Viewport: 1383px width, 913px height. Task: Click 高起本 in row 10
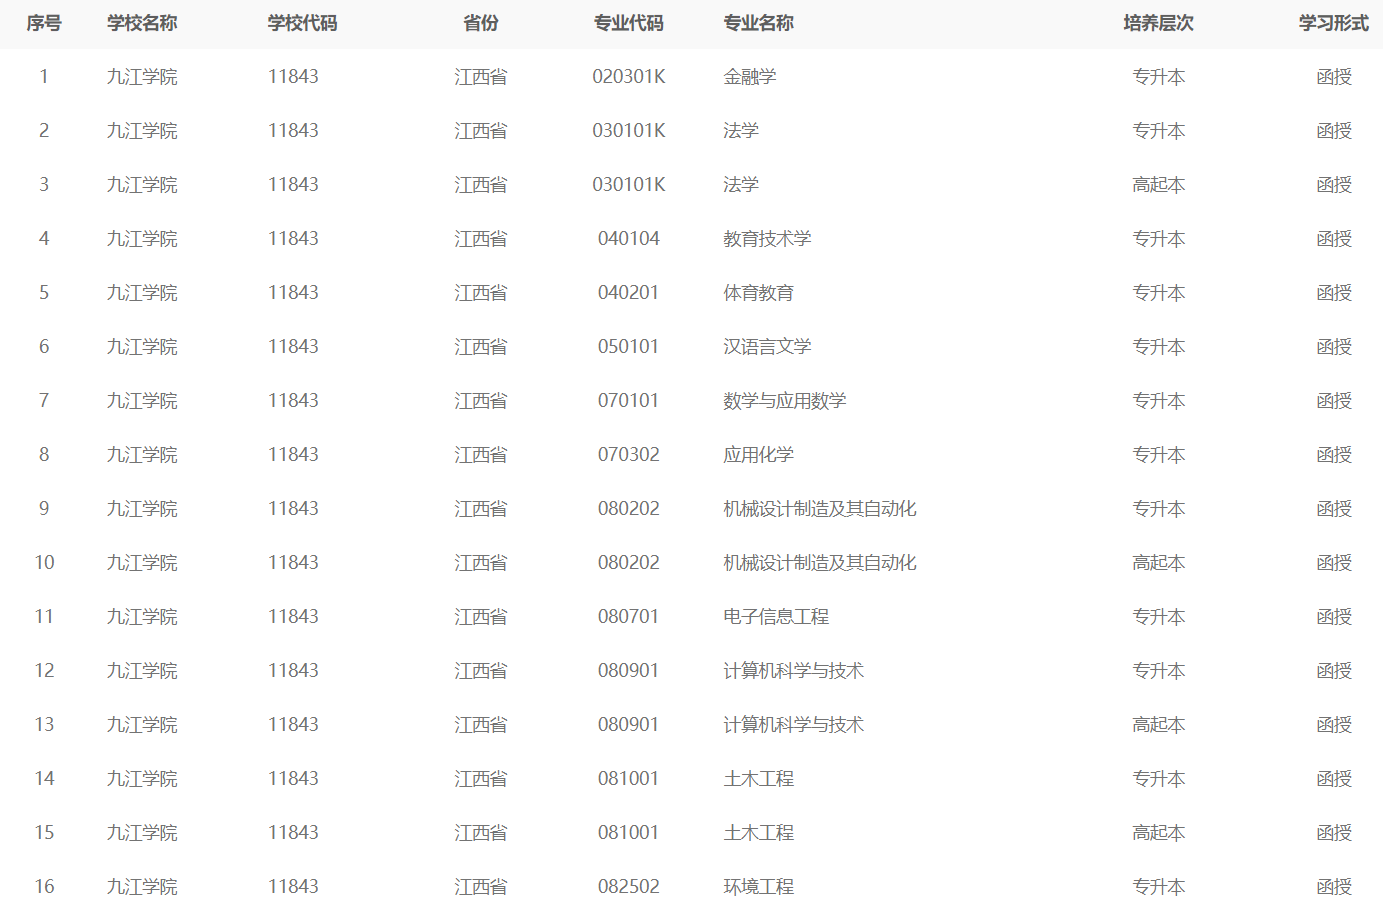pos(1159,563)
